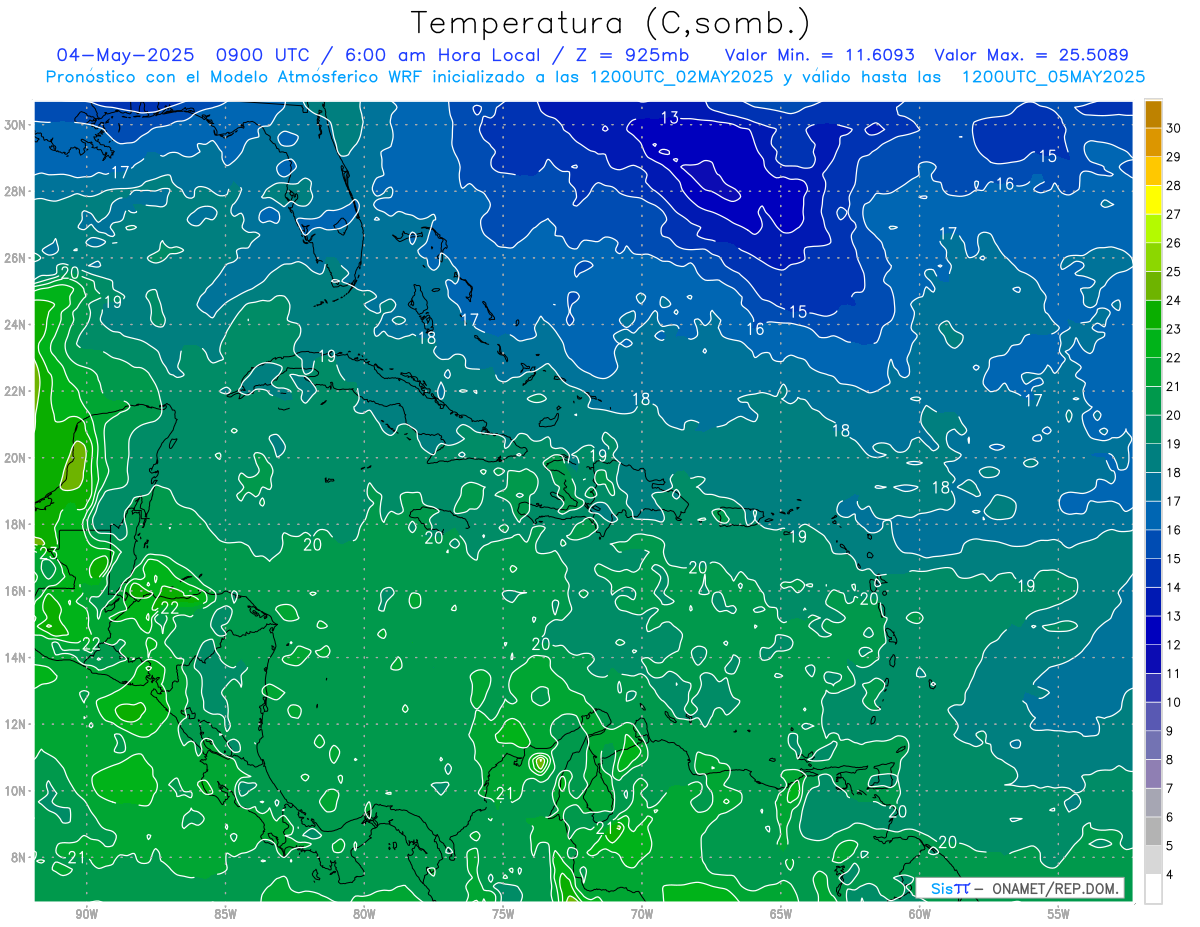Viewport: 1200px width, 927px height.
Task: Click the '26N' latitude axis label
Action: point(16,258)
